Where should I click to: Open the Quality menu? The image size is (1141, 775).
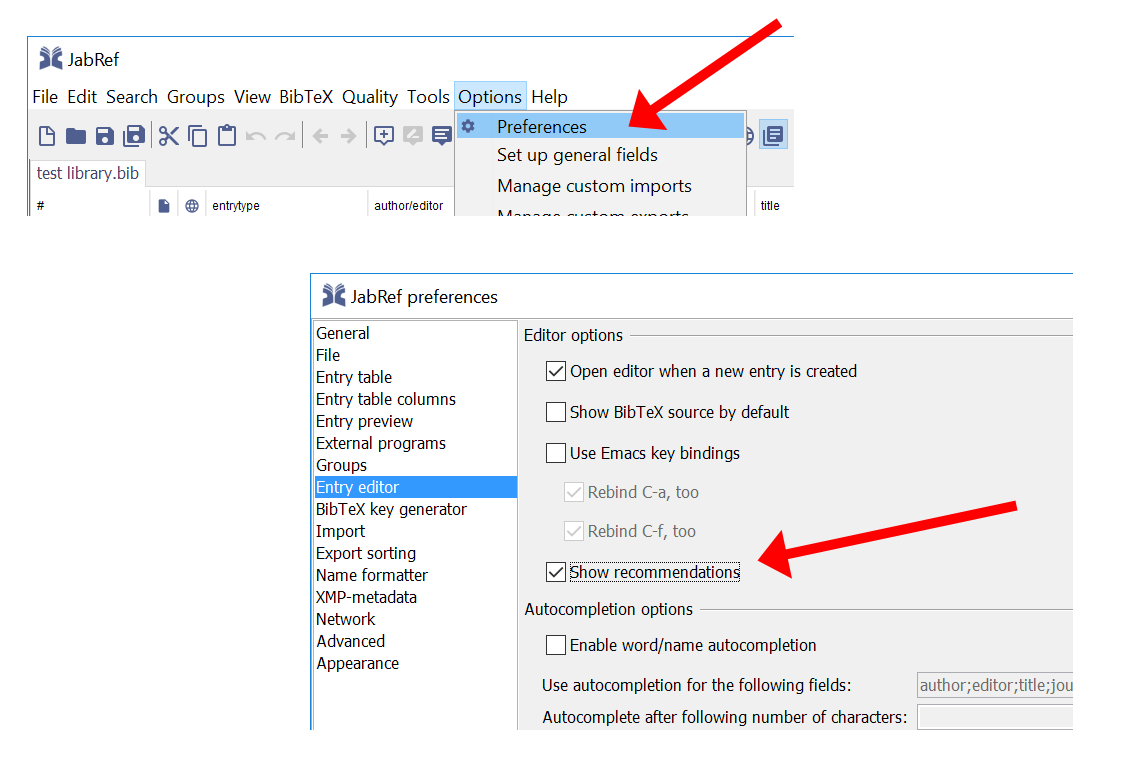click(370, 97)
